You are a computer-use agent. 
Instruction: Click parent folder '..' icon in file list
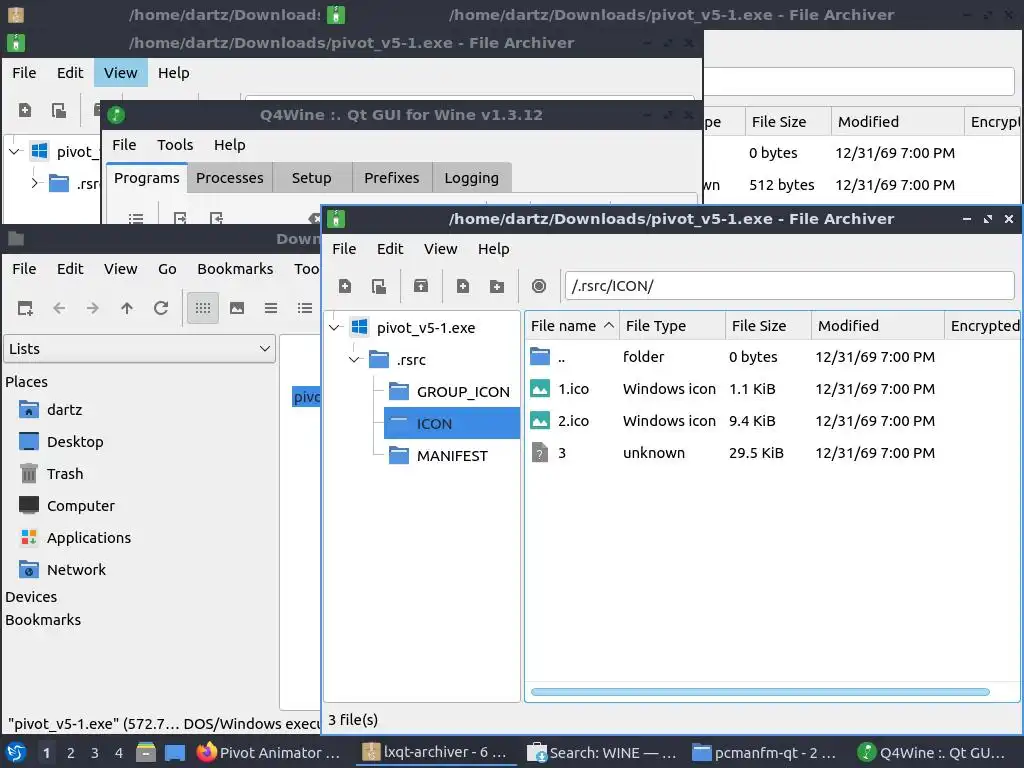coord(540,357)
